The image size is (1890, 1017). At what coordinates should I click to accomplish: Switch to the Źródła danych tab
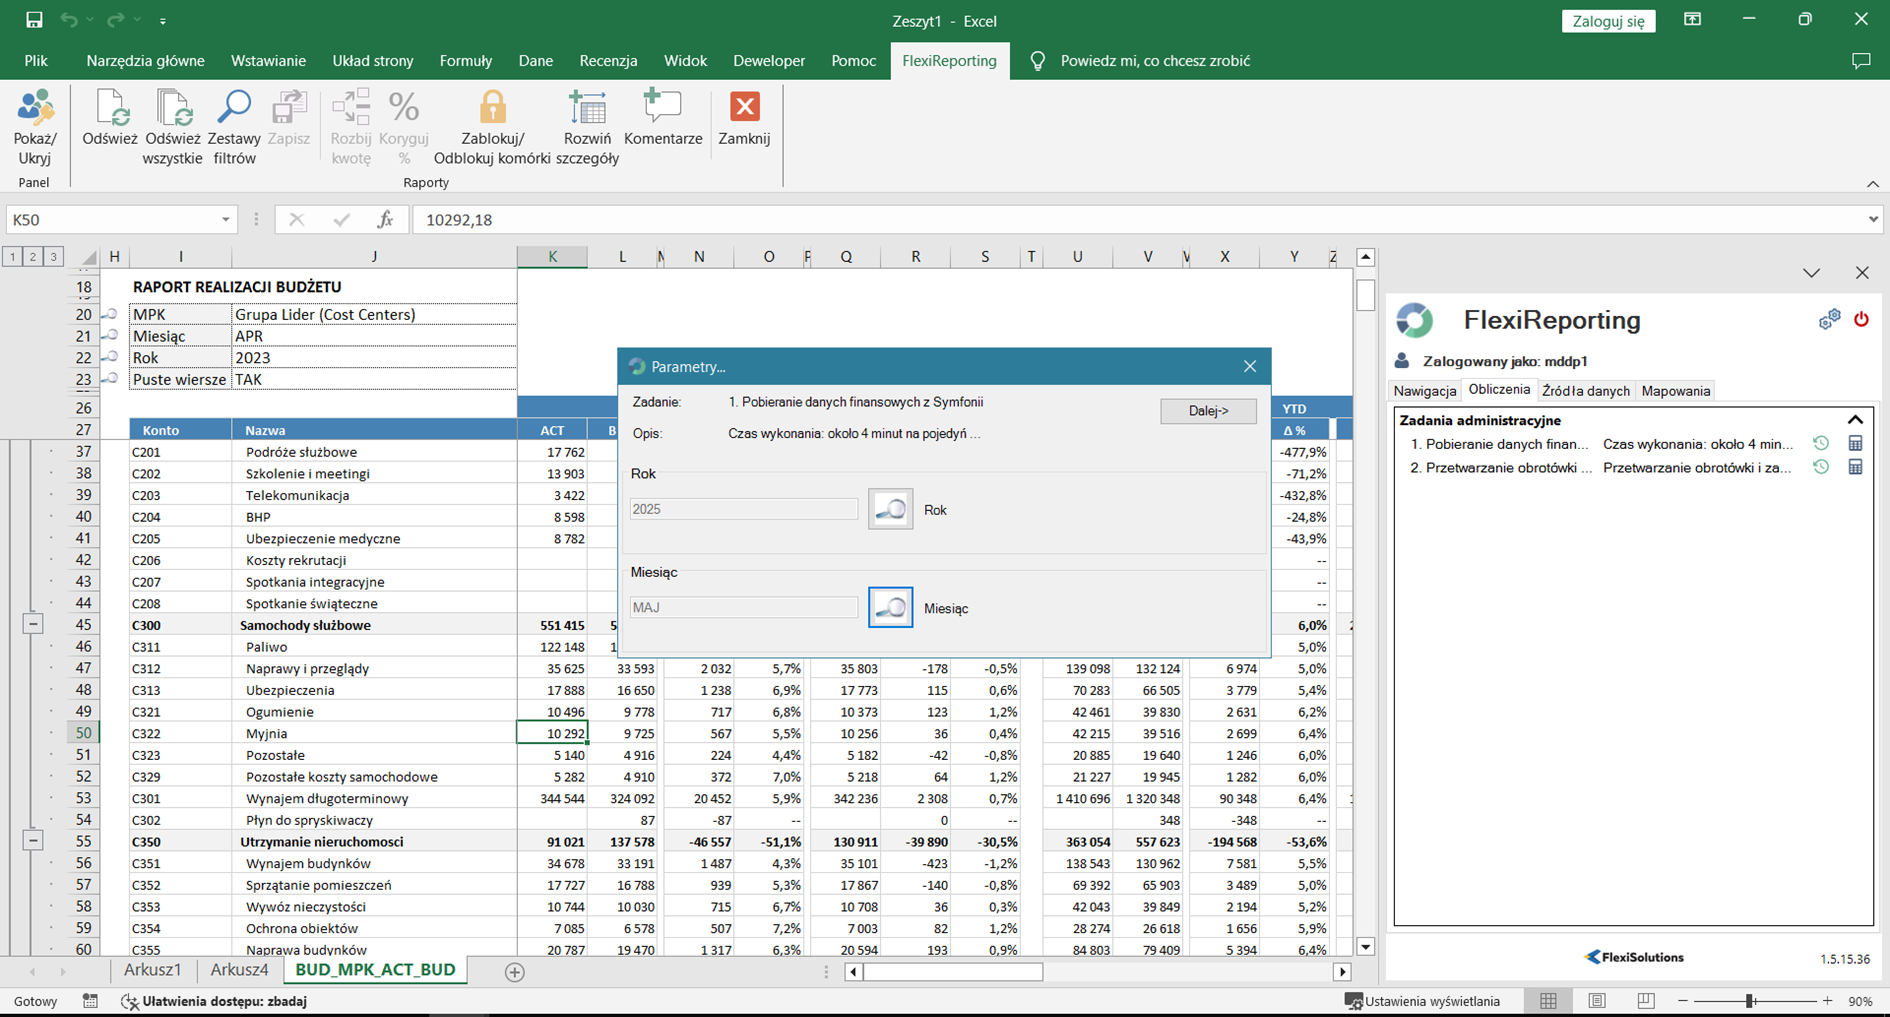(x=1585, y=391)
